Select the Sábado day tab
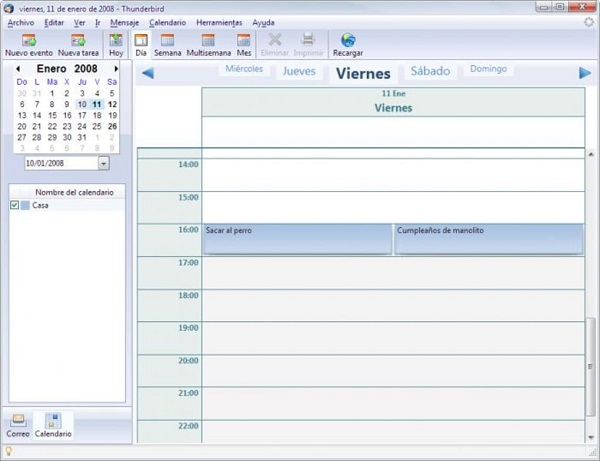 [430, 71]
